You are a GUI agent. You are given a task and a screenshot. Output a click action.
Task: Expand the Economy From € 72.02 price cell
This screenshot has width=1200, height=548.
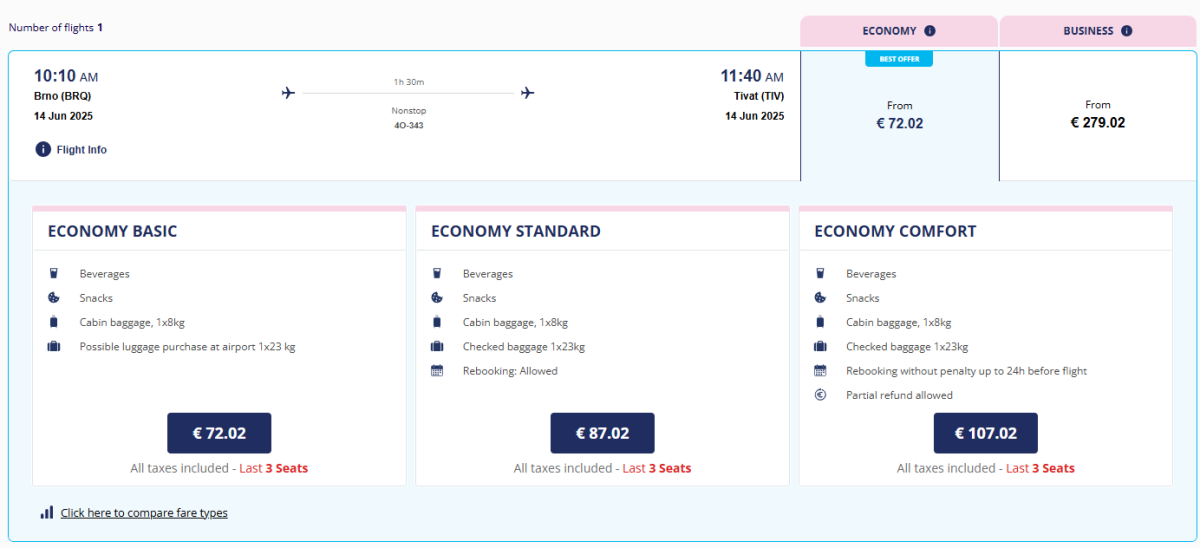(899, 116)
